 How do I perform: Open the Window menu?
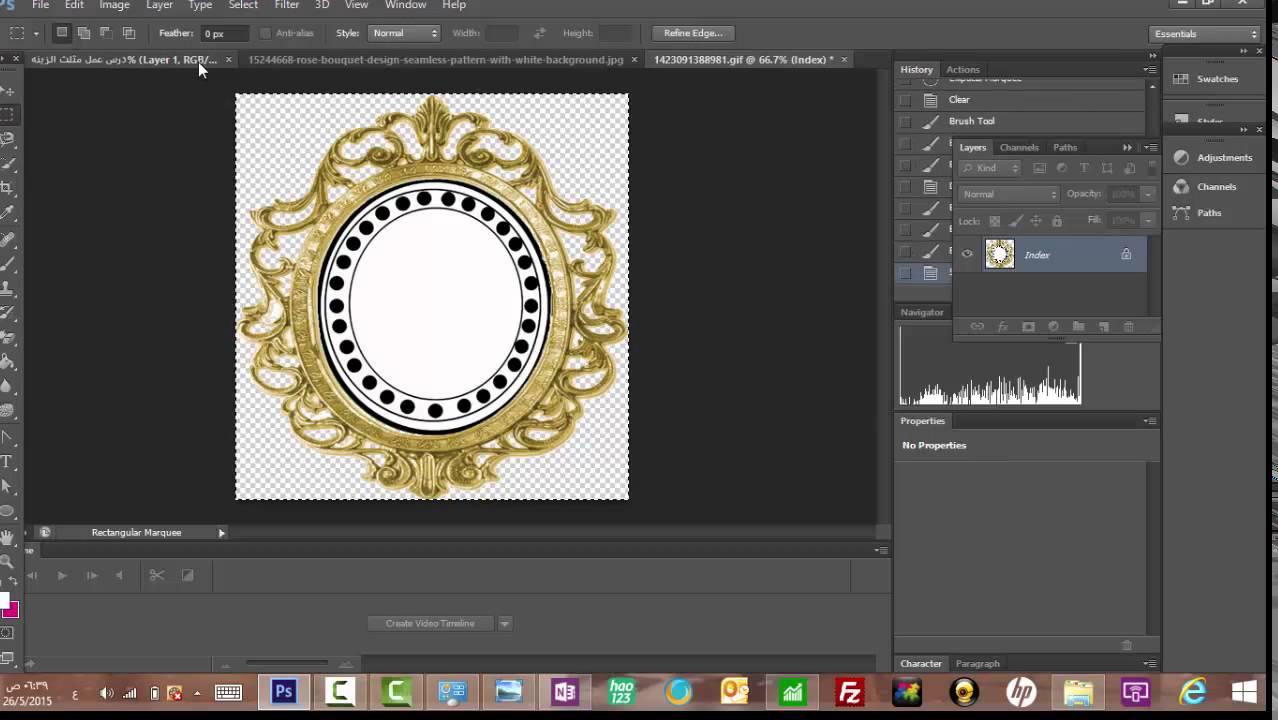tap(405, 5)
